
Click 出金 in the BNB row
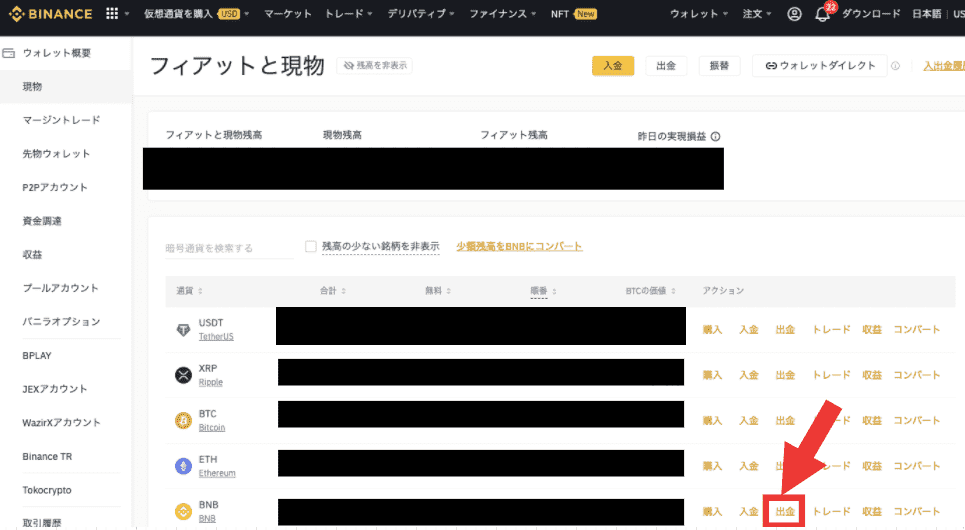click(x=785, y=512)
